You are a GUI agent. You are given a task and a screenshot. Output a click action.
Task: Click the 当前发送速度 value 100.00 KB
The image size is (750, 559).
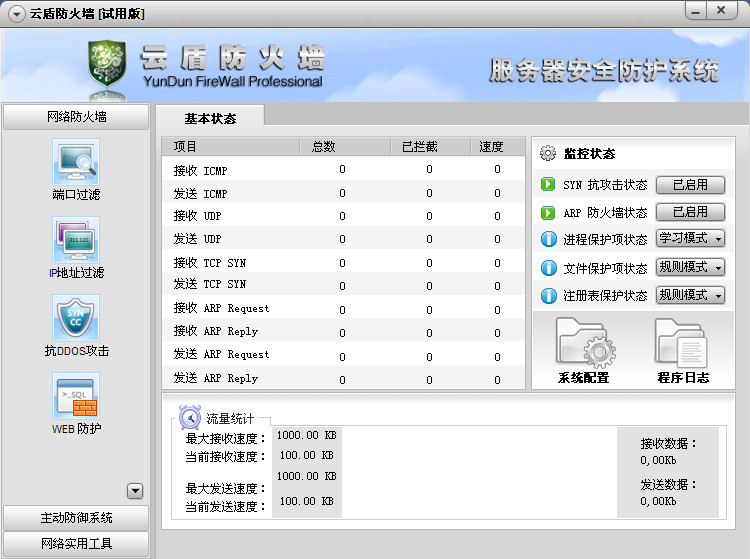[x=307, y=501]
